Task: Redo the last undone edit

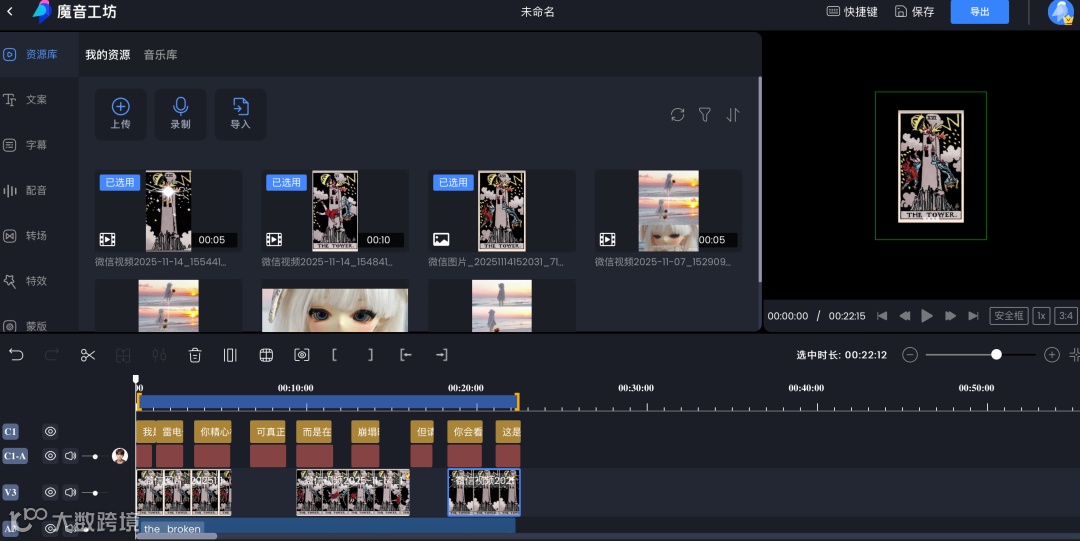Action: (x=52, y=355)
